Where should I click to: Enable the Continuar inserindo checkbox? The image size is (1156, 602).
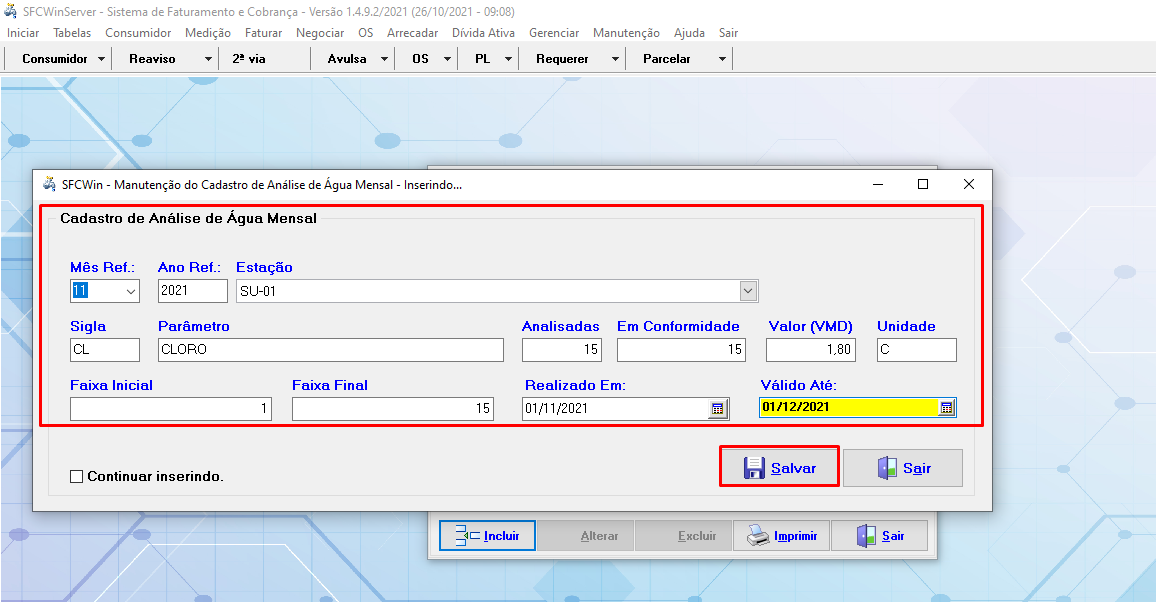tap(77, 477)
